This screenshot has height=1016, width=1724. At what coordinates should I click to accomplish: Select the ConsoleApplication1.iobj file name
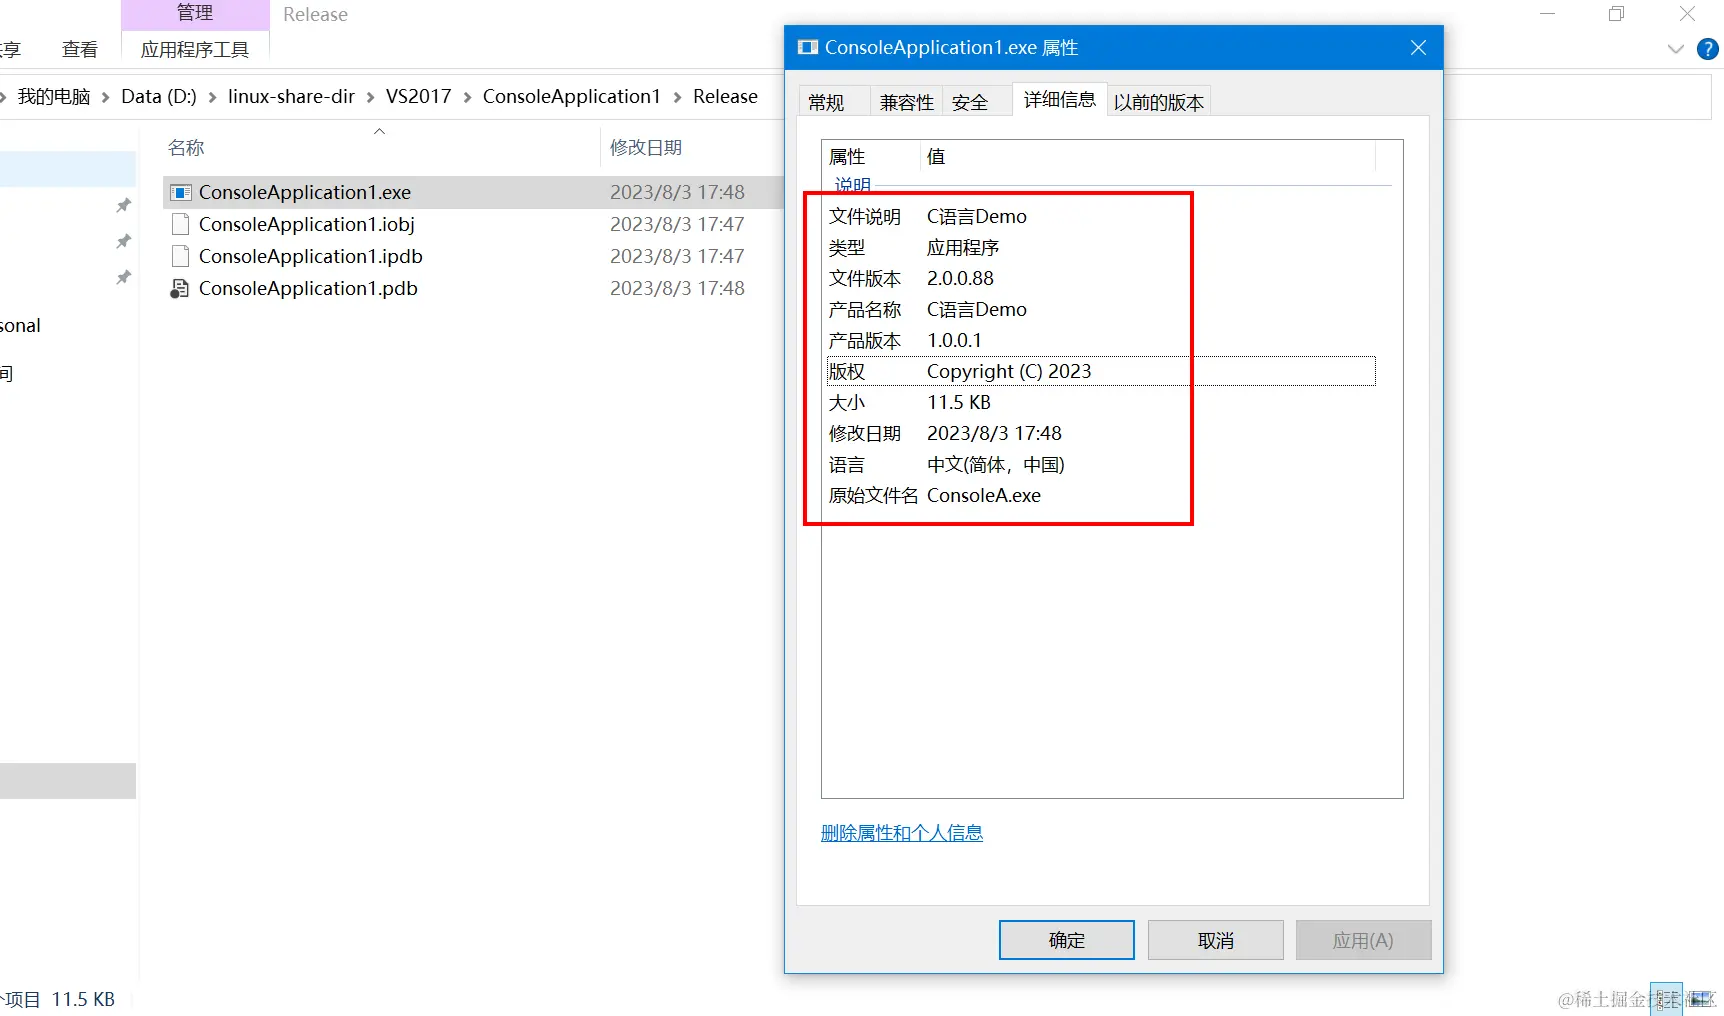pos(307,224)
